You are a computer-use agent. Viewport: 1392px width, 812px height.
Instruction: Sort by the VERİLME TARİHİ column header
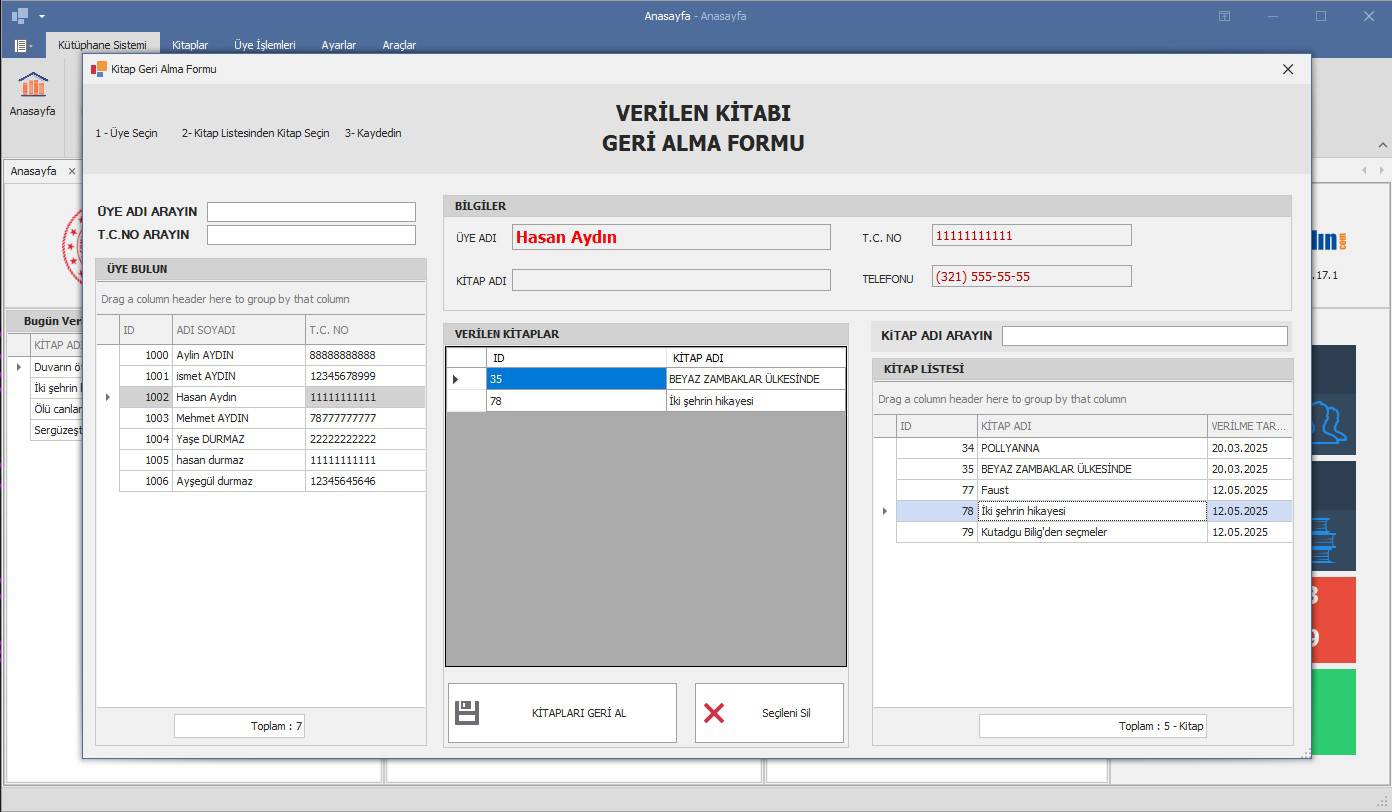tap(1248, 426)
